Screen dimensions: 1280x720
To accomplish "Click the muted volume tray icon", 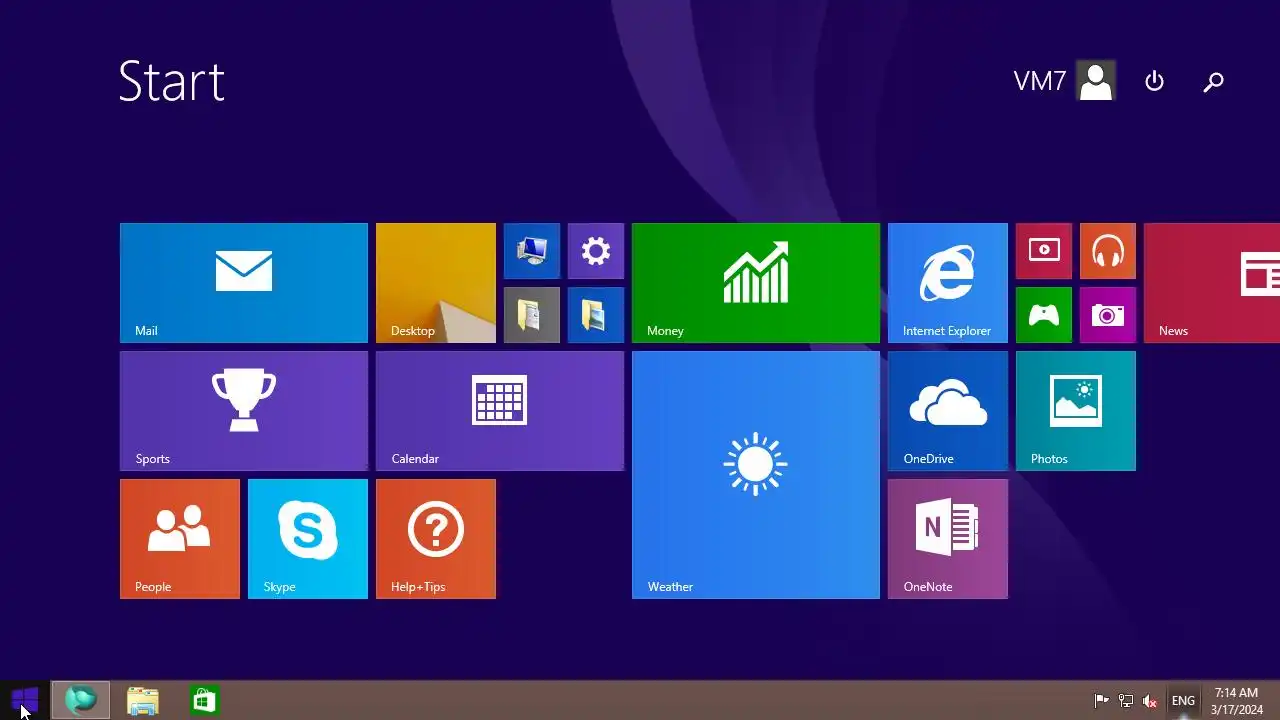I will 1150,701.
